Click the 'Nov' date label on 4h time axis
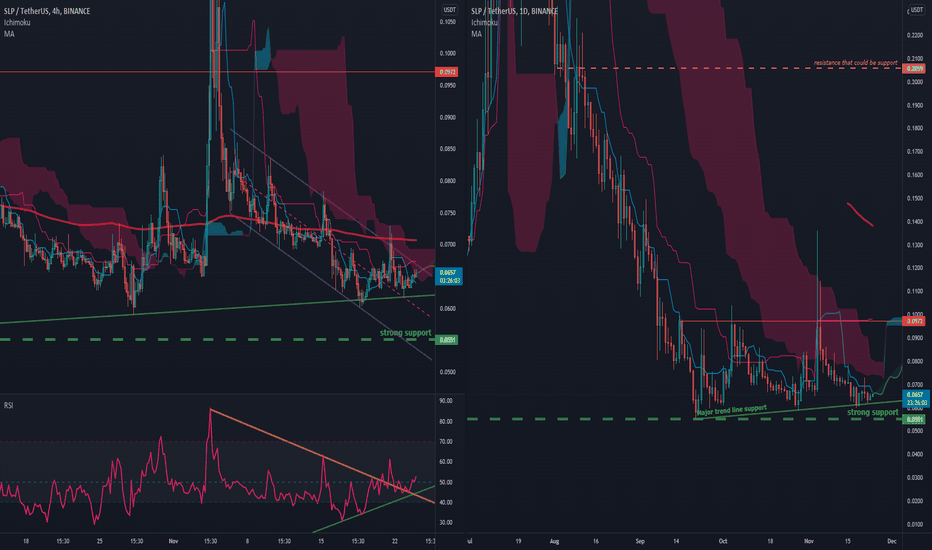The image size is (932, 550). coord(173,541)
